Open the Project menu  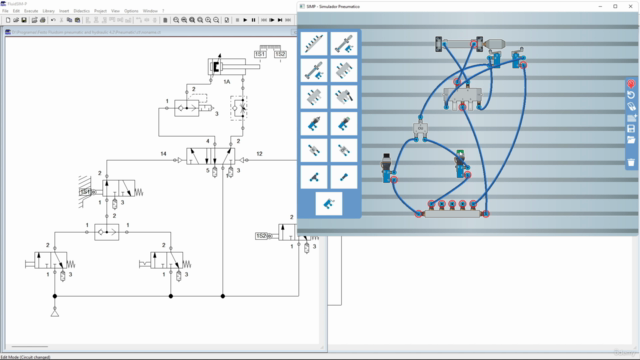tap(100, 11)
